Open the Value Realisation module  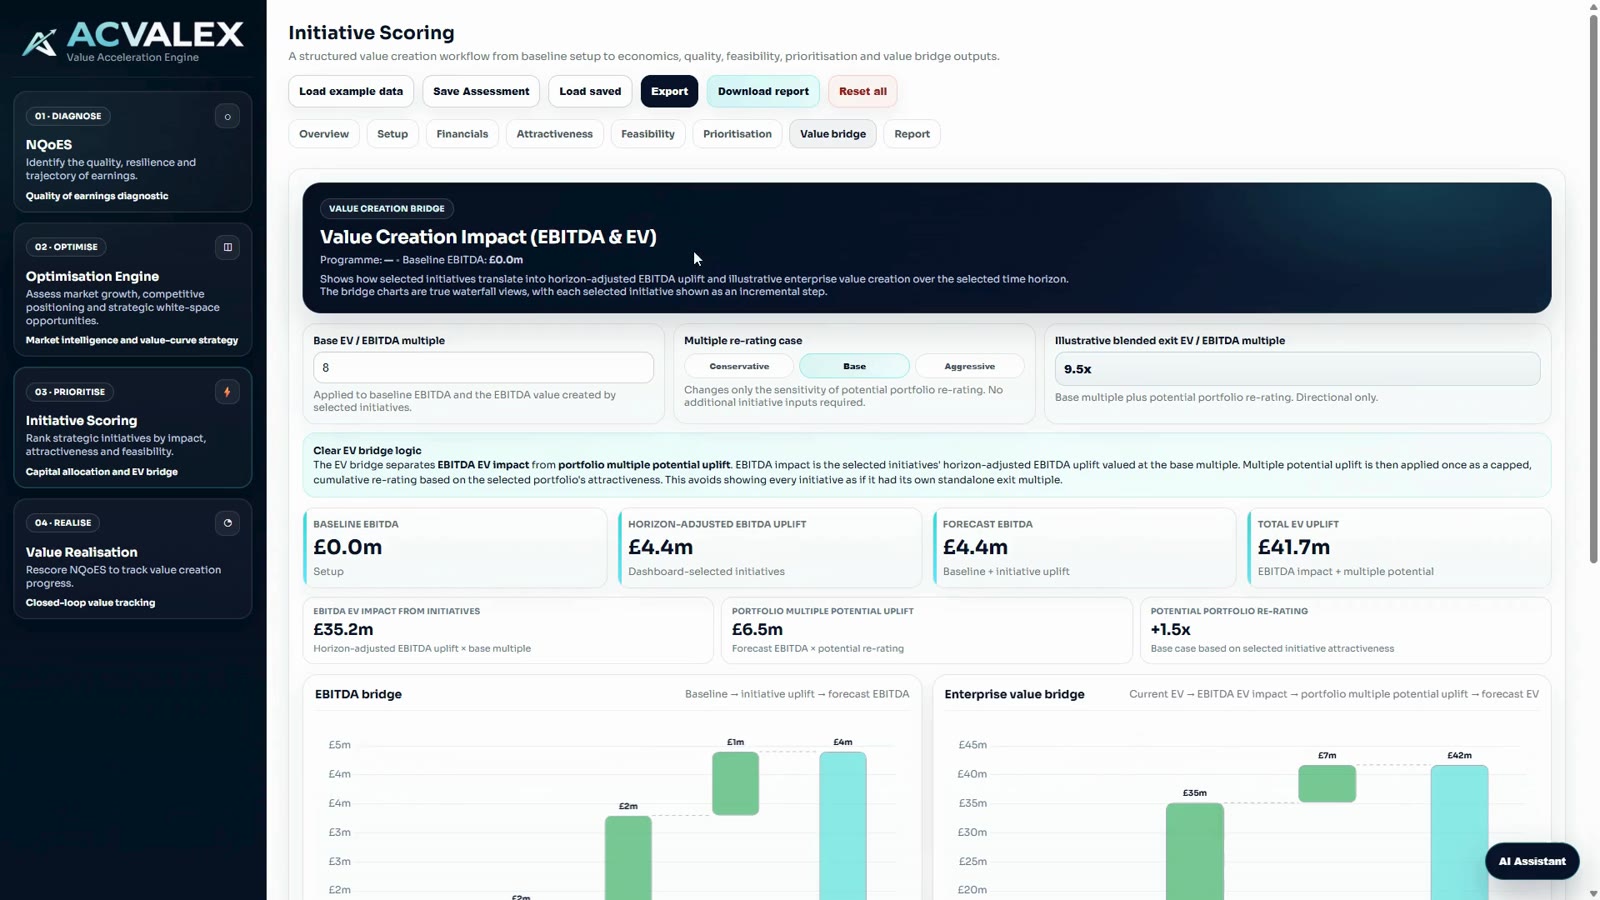(x=133, y=559)
